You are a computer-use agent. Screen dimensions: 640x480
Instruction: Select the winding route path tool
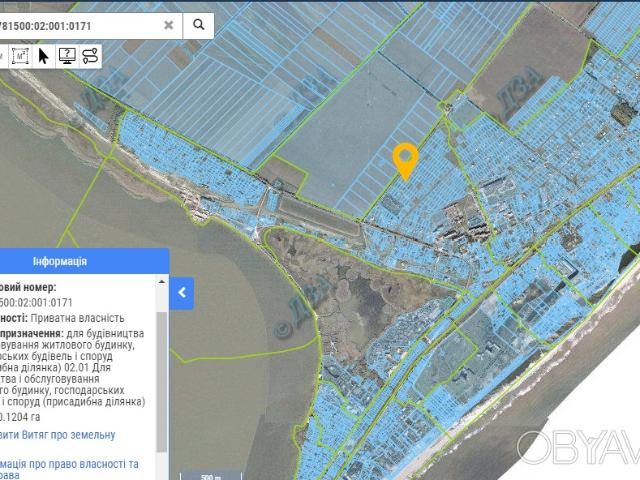(90, 55)
